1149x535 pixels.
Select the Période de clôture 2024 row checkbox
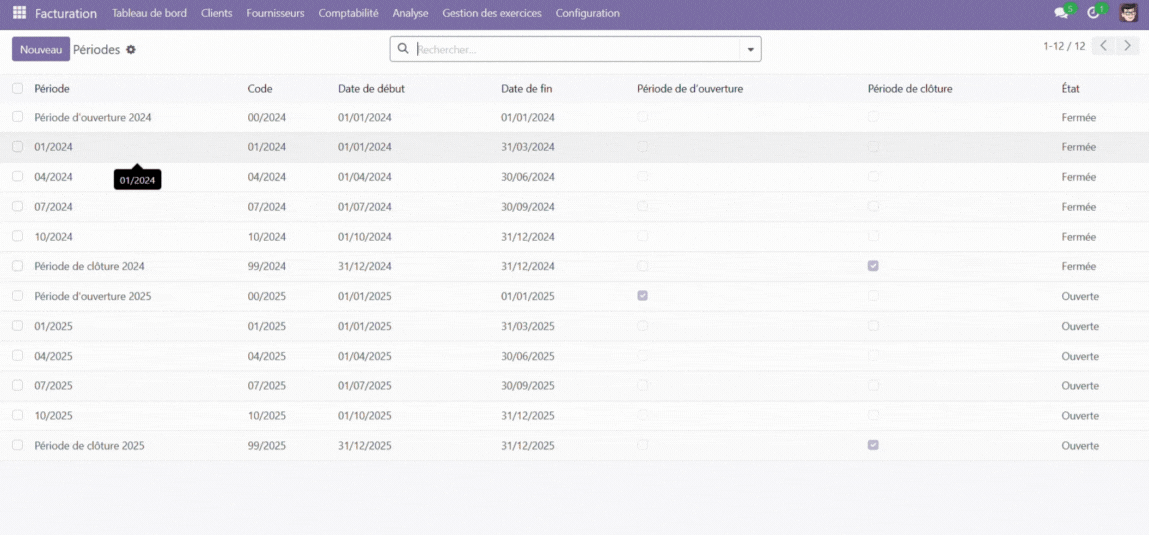coord(18,266)
